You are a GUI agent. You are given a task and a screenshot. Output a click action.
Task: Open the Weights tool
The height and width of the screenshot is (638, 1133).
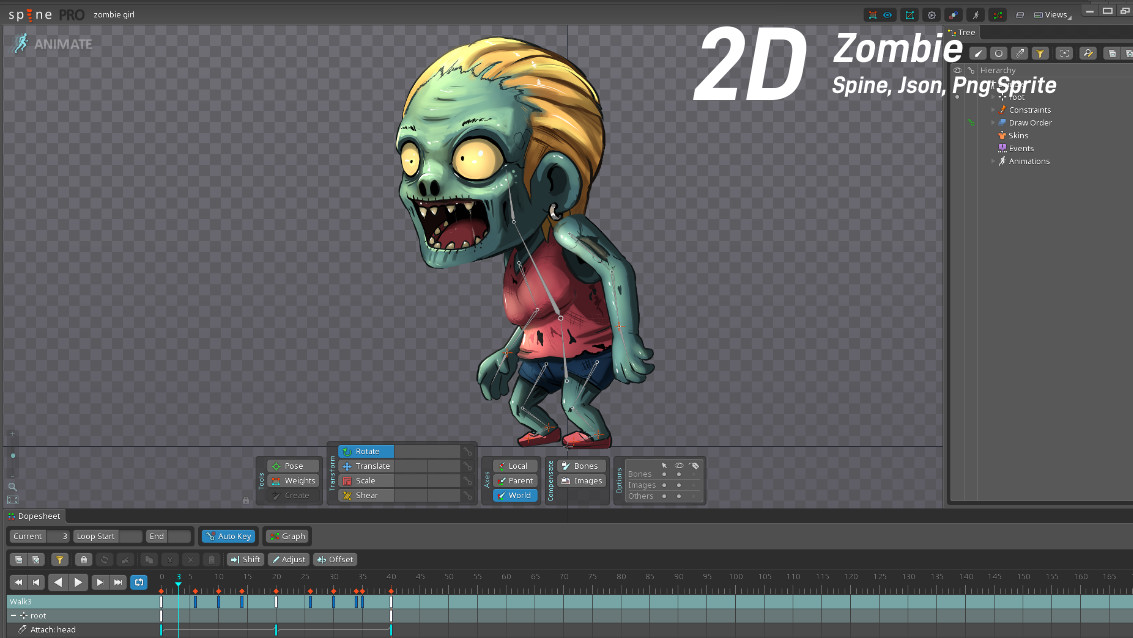(290, 480)
